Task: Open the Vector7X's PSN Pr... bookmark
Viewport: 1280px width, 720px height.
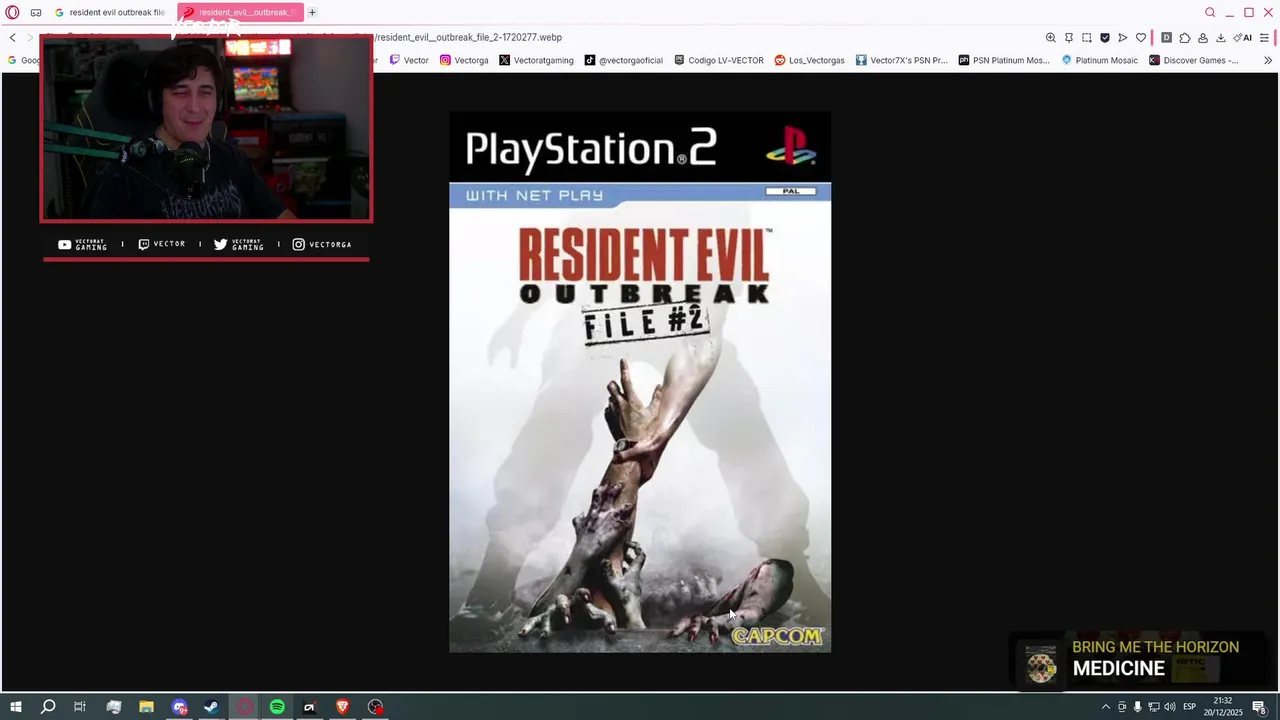Action: pyautogui.click(x=902, y=60)
